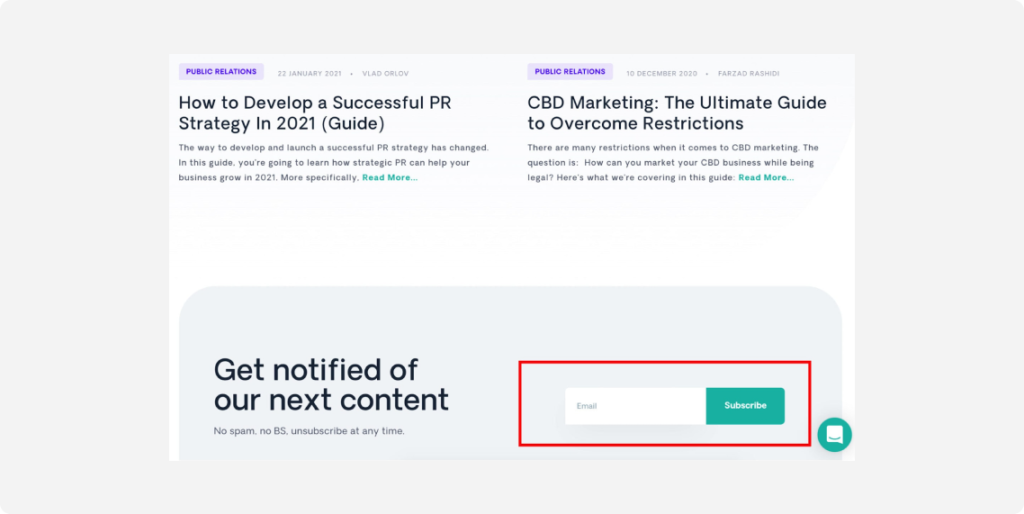The image size is (1024, 514).
Task: View author Farzad Rashidi's posts
Action: click(x=748, y=74)
